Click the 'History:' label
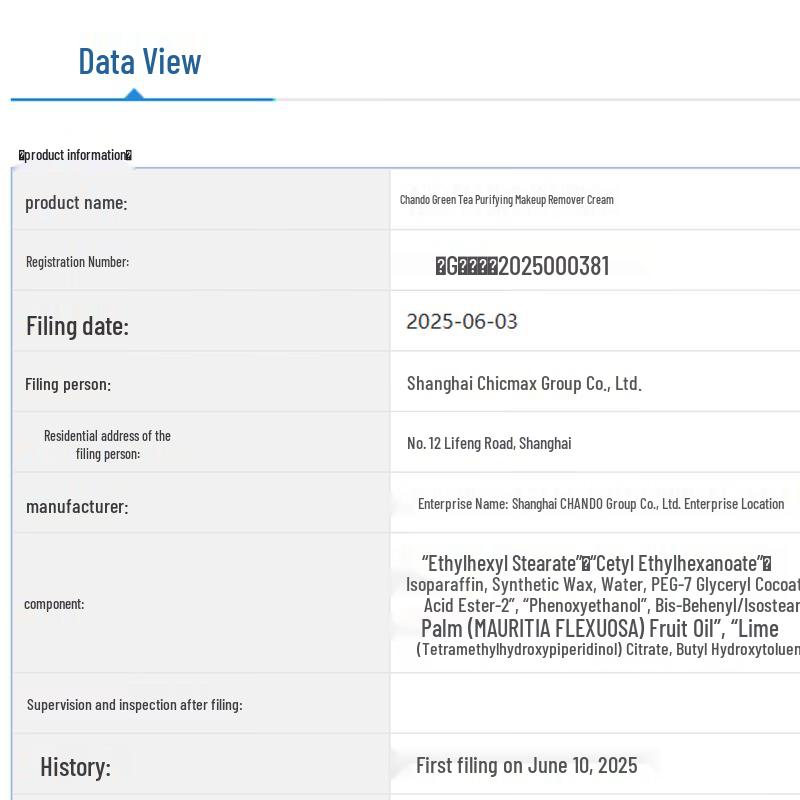 click(76, 767)
